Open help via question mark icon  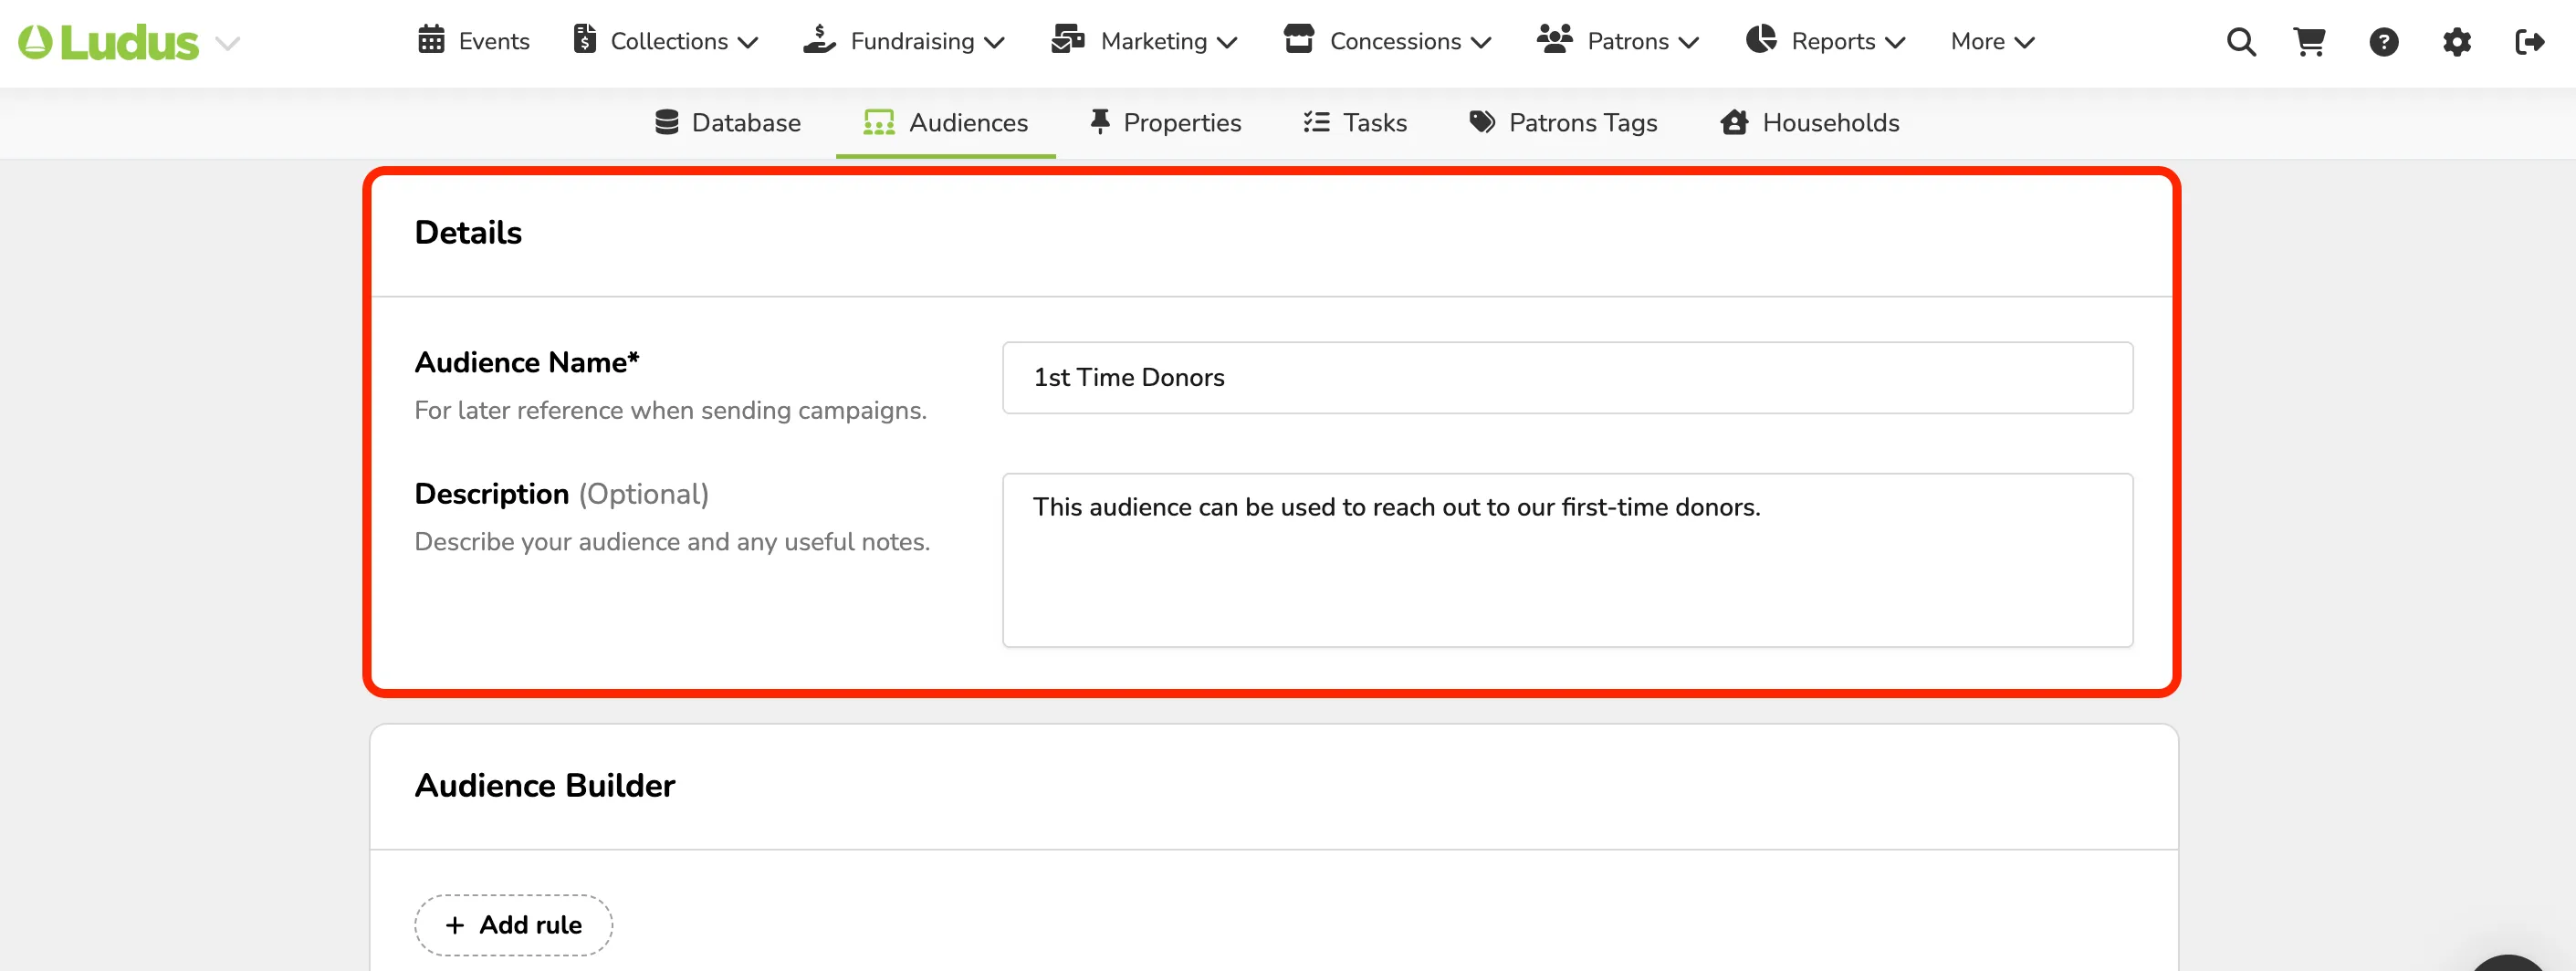point(2384,42)
